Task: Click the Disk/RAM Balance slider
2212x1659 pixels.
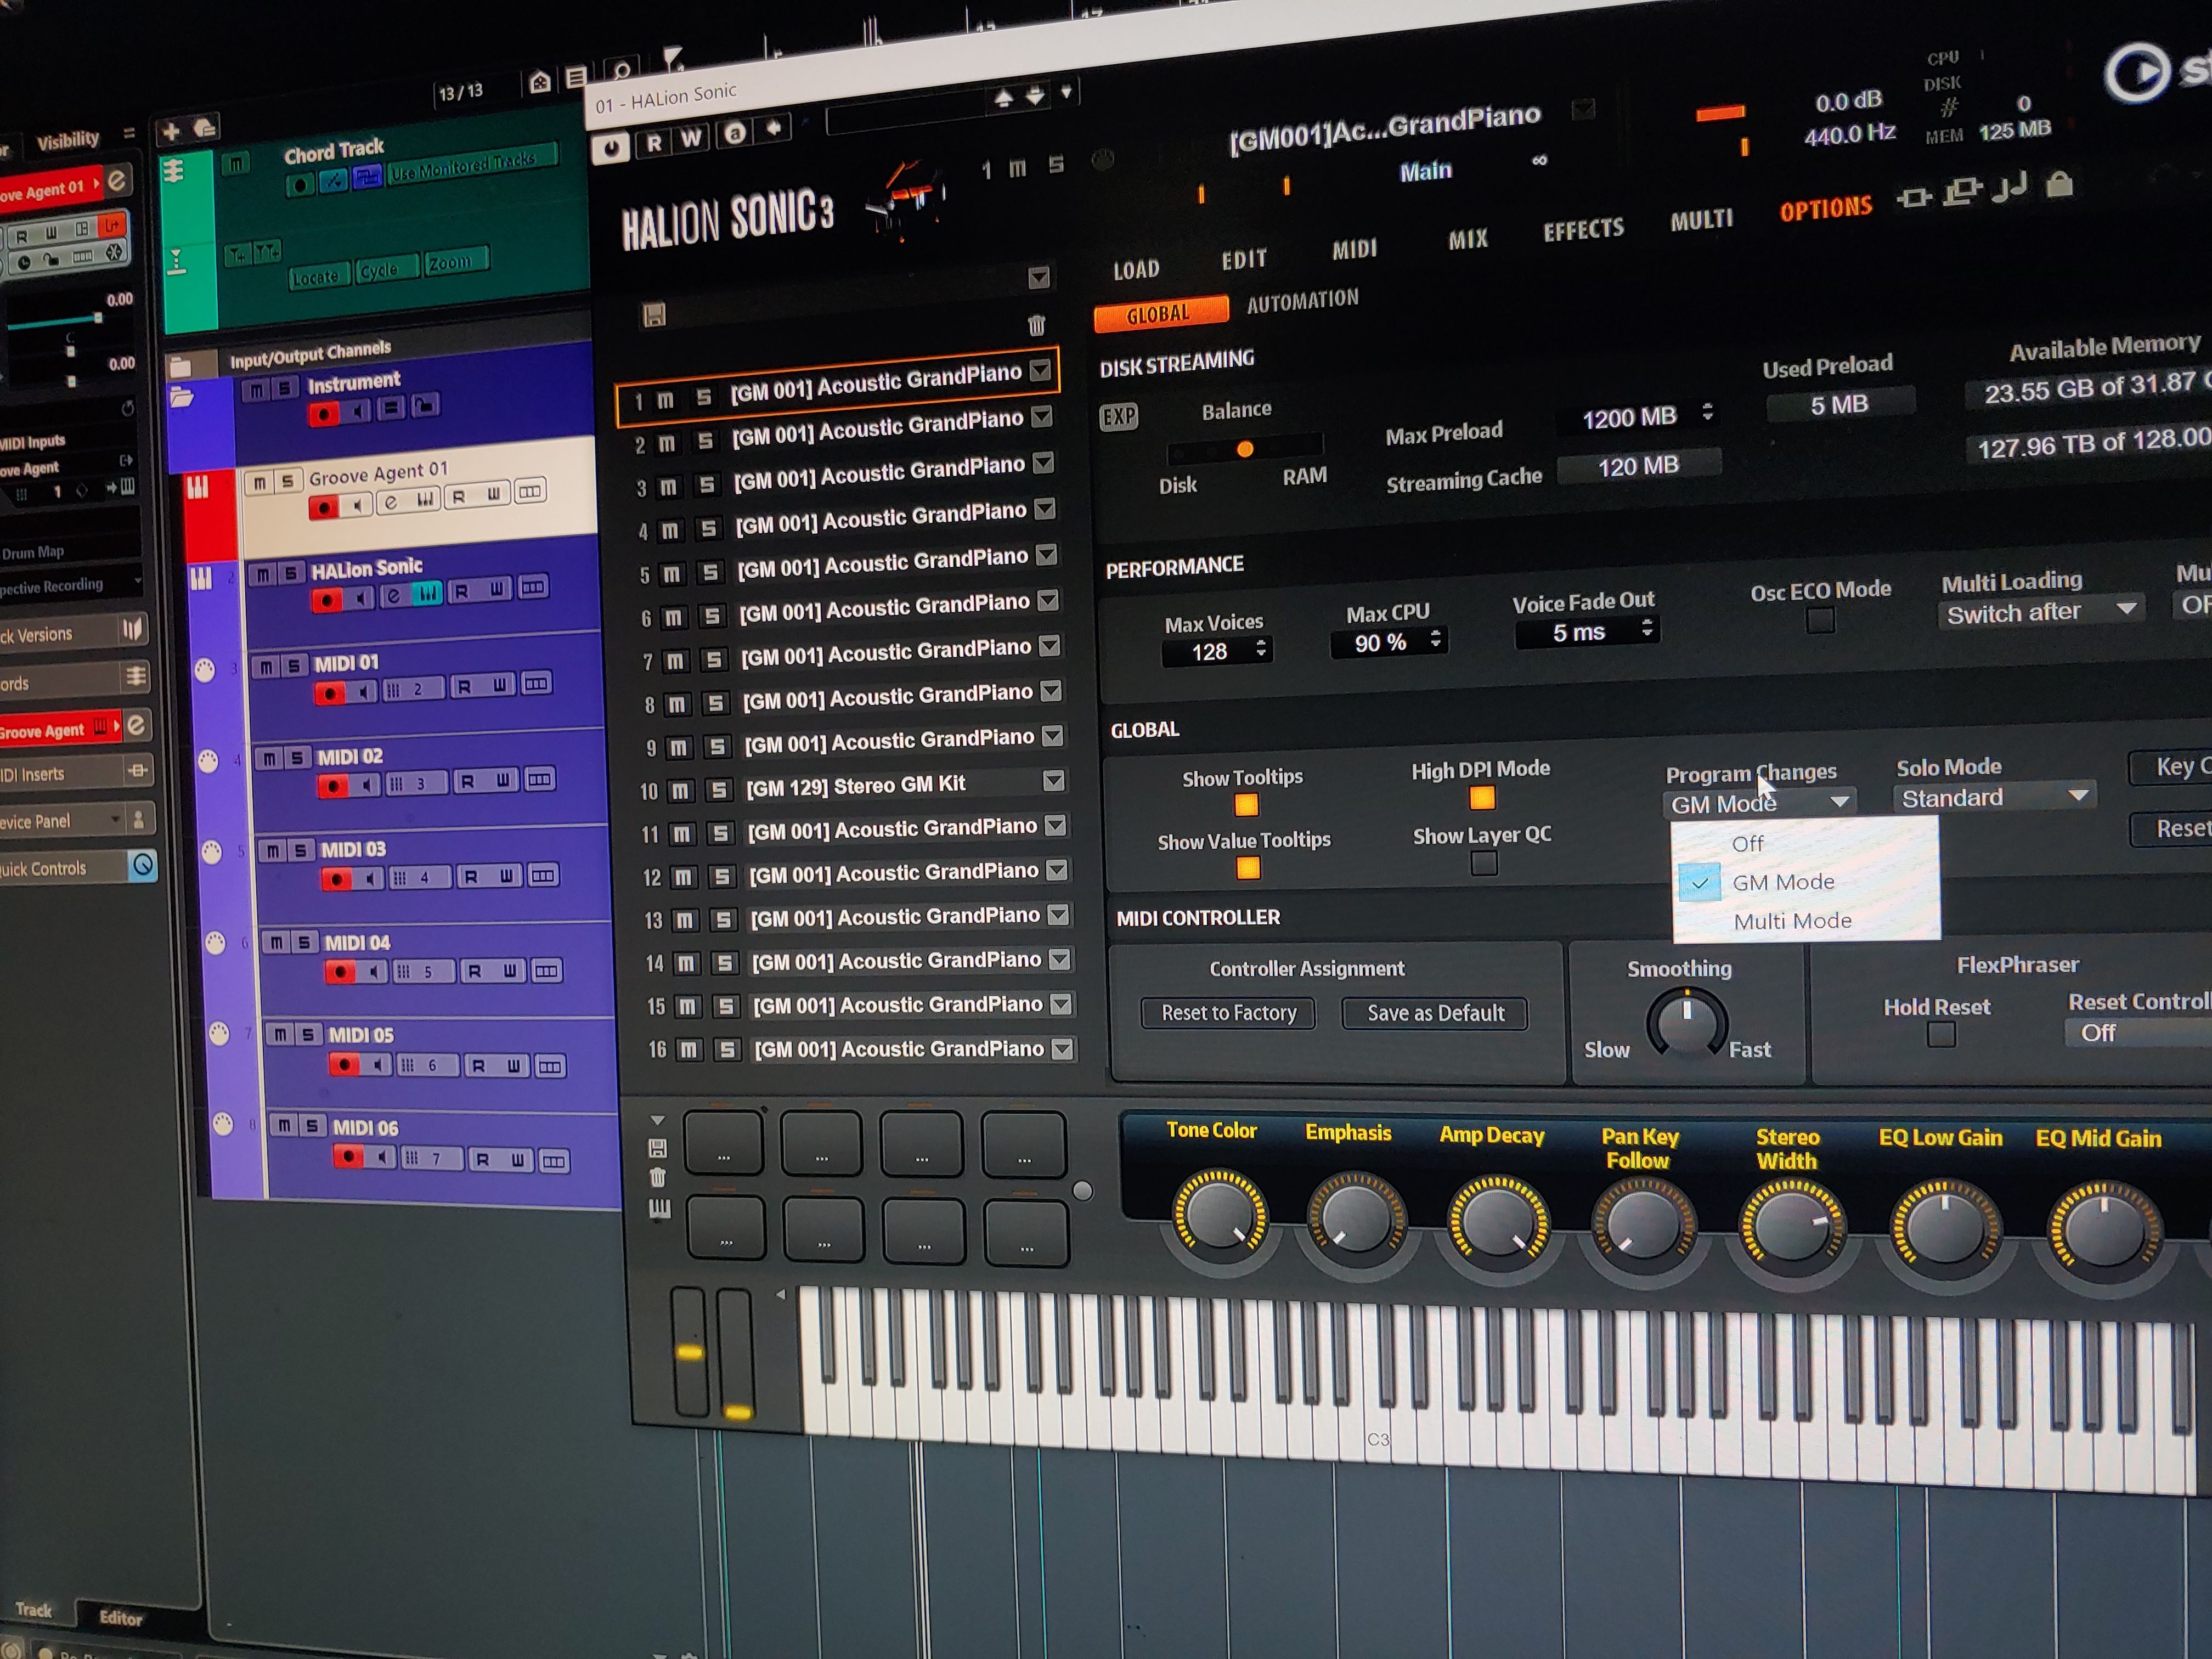Action: (x=1245, y=449)
